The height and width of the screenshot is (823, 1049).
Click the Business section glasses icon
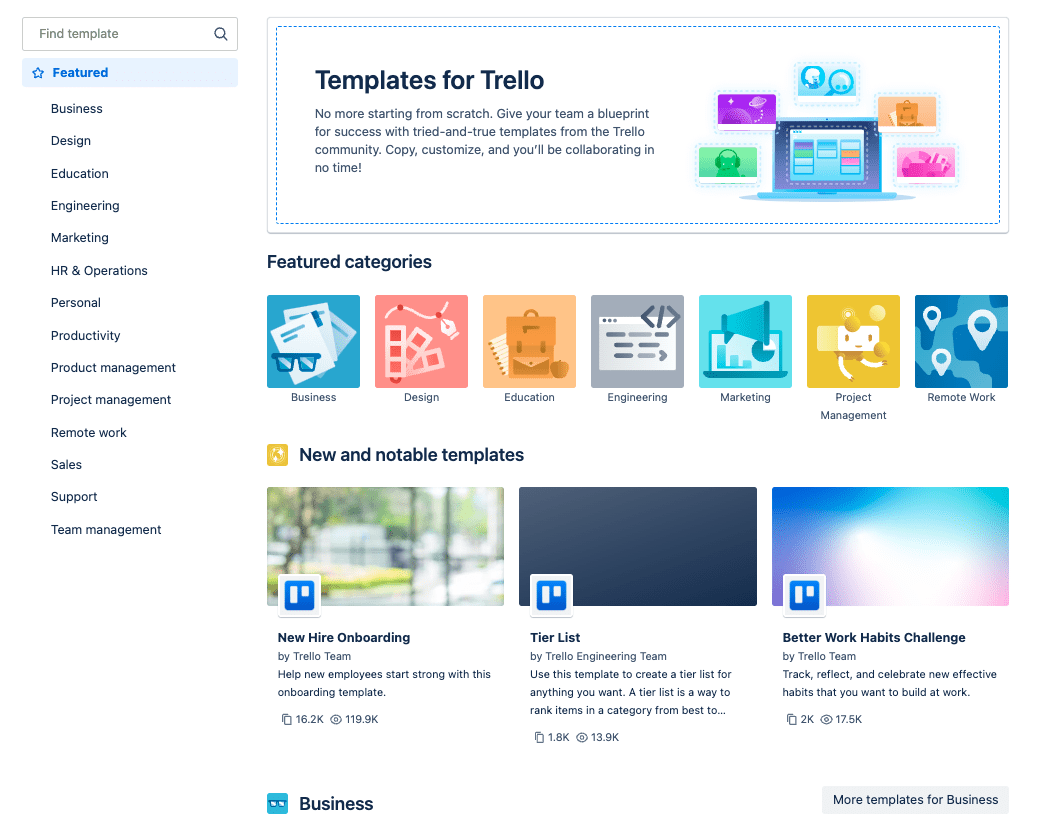click(x=278, y=804)
